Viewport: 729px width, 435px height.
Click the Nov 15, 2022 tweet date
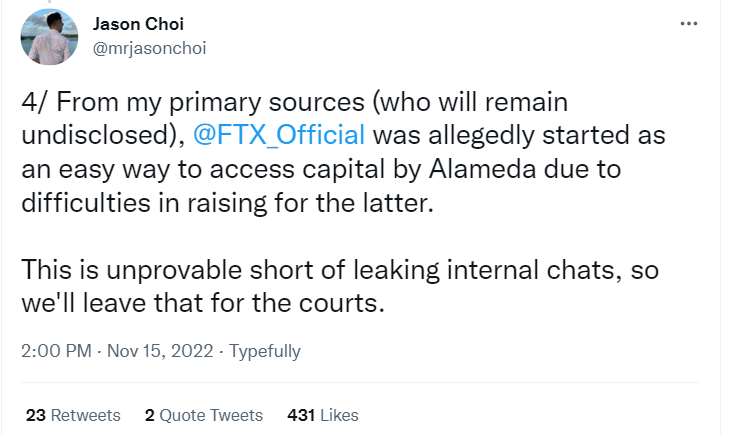coord(161,351)
